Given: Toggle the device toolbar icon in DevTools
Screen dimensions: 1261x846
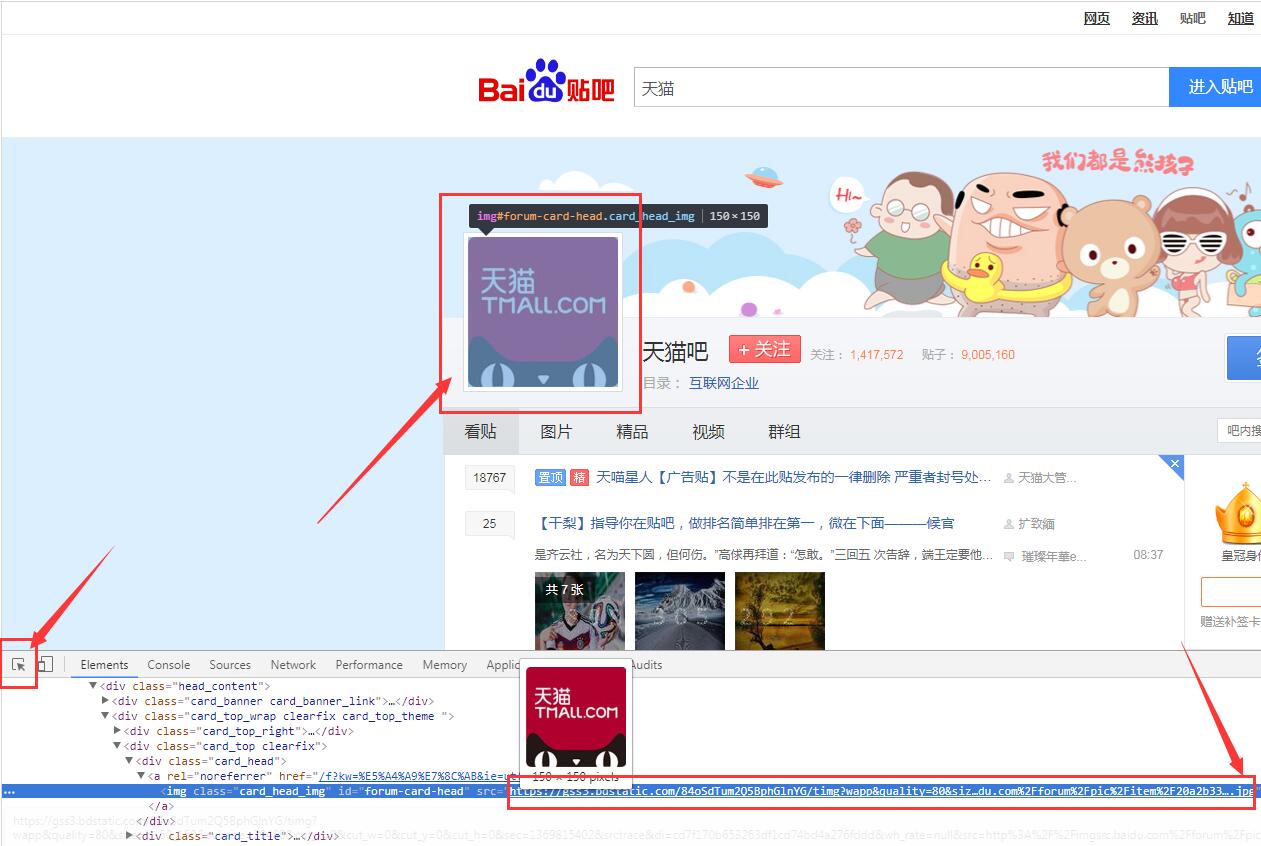Looking at the screenshot, I should click(x=45, y=665).
